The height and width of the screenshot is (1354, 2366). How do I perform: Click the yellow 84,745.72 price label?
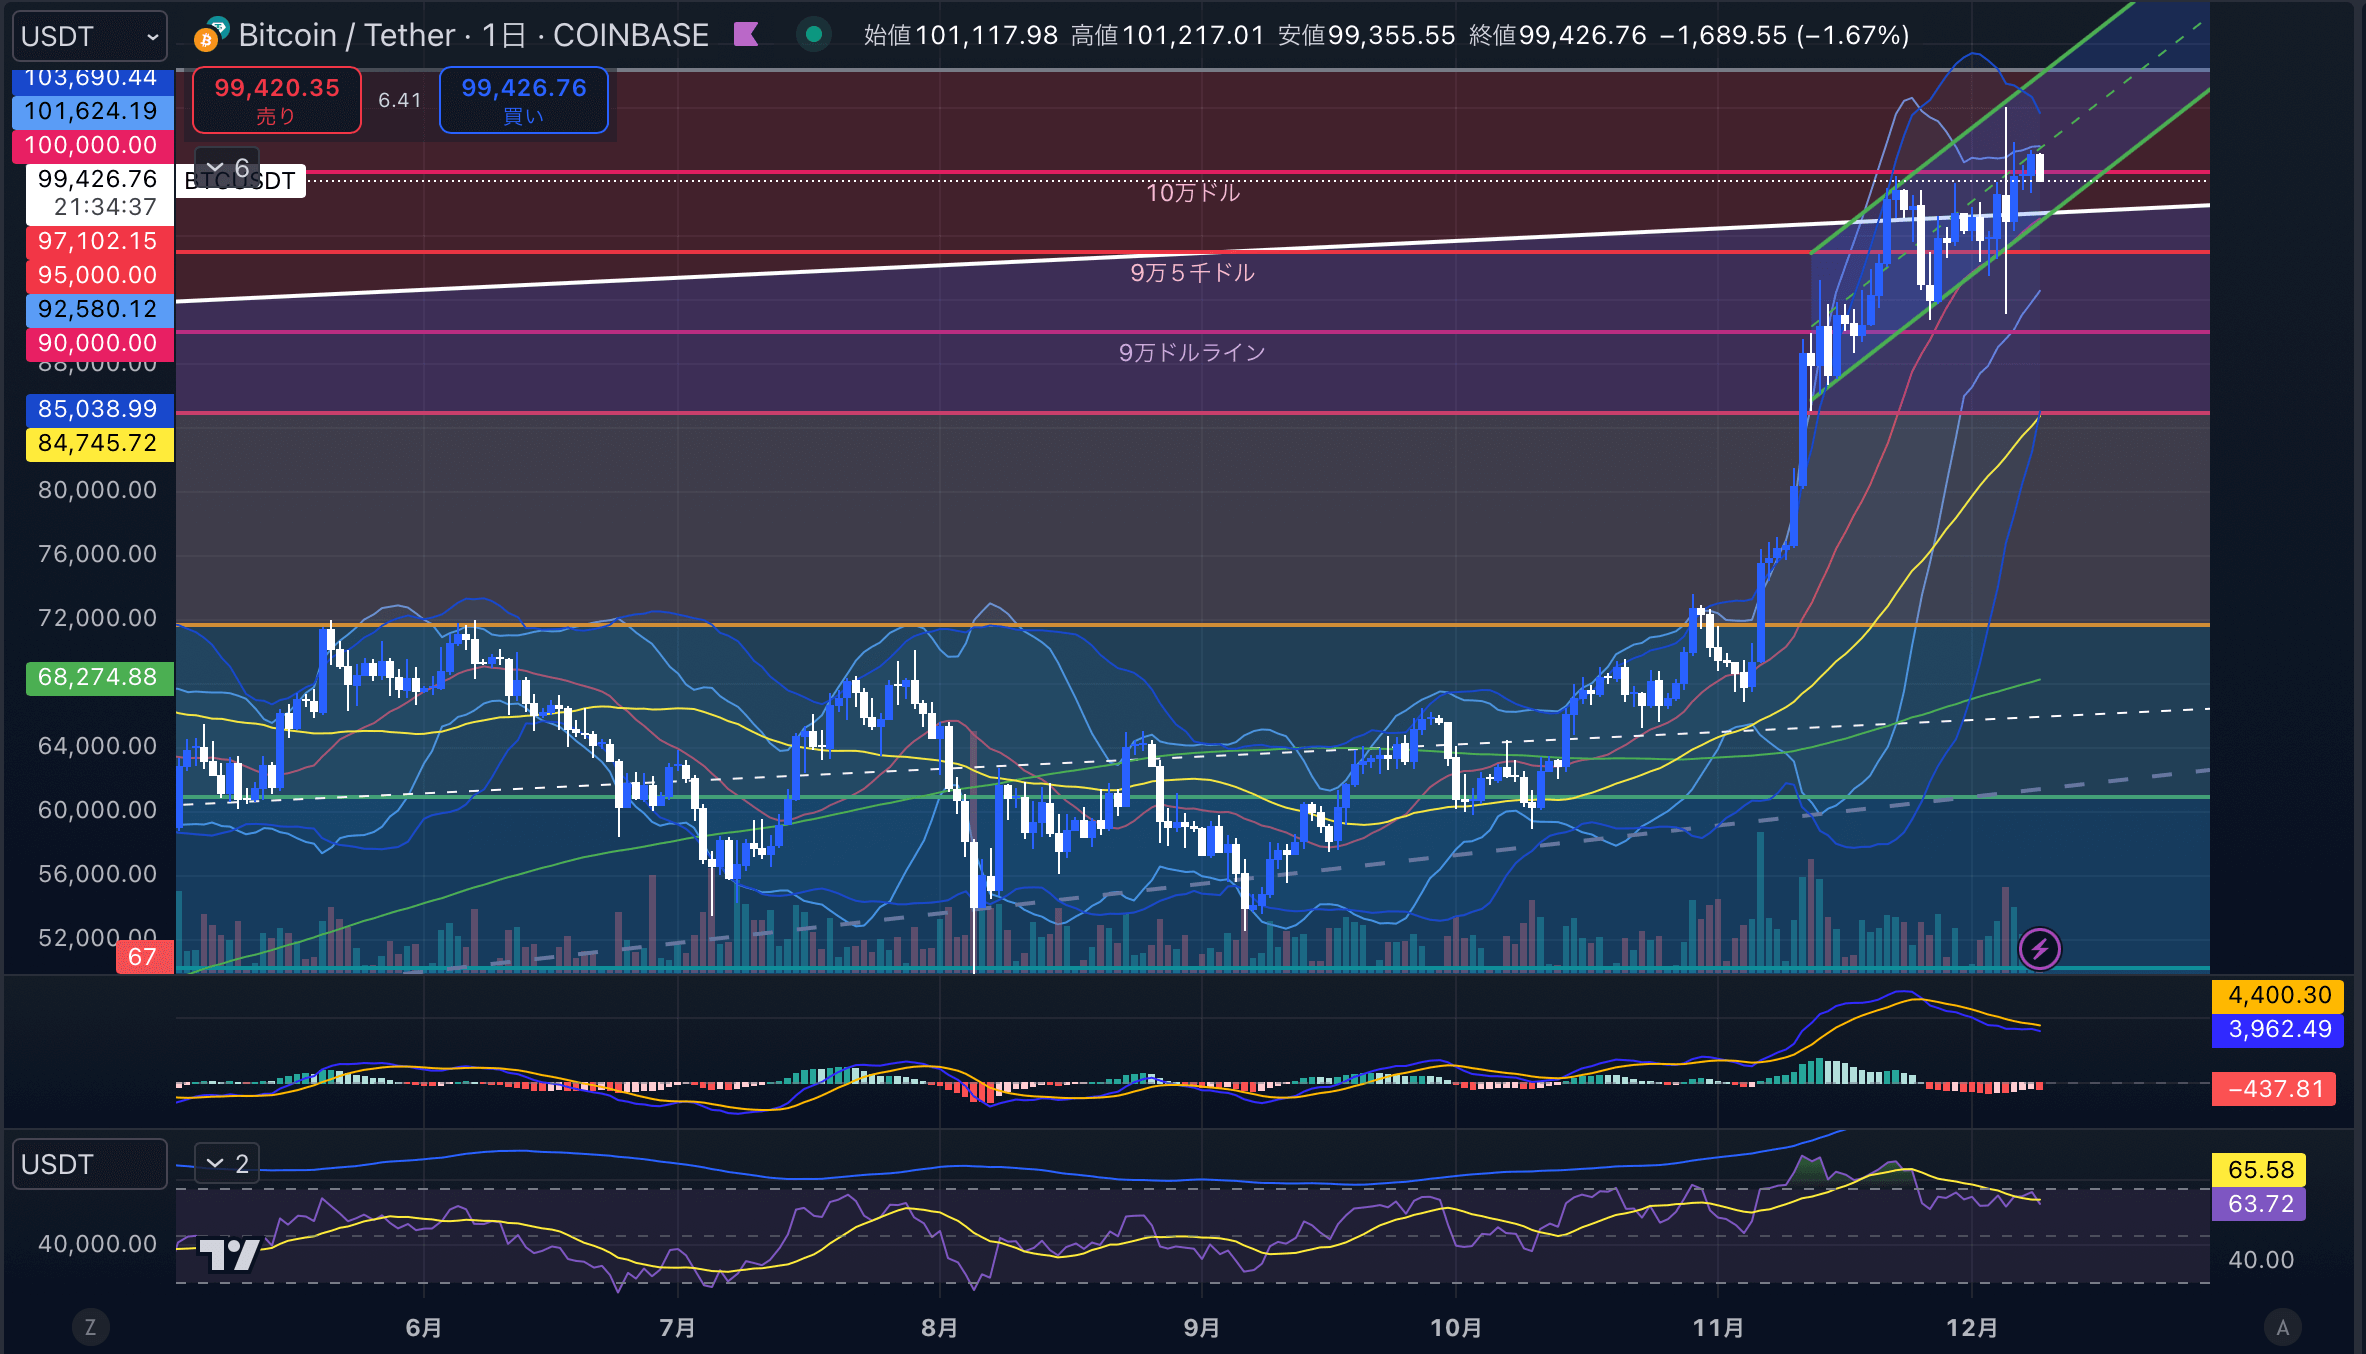[98, 443]
